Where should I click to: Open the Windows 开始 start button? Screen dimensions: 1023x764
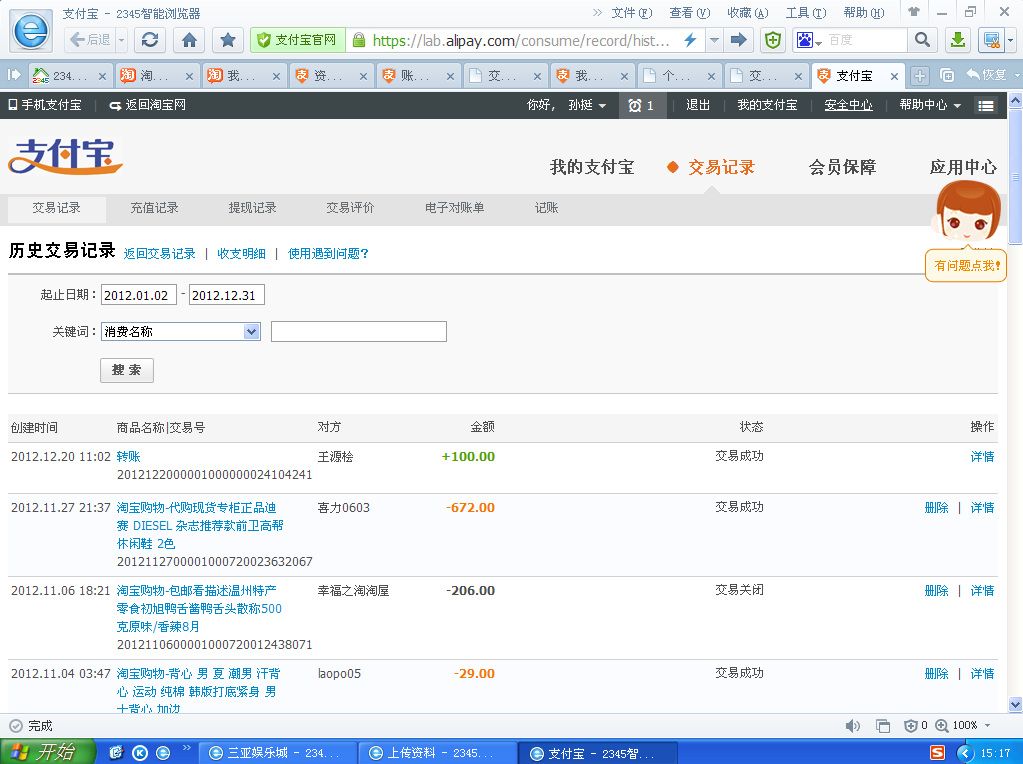click(48, 752)
